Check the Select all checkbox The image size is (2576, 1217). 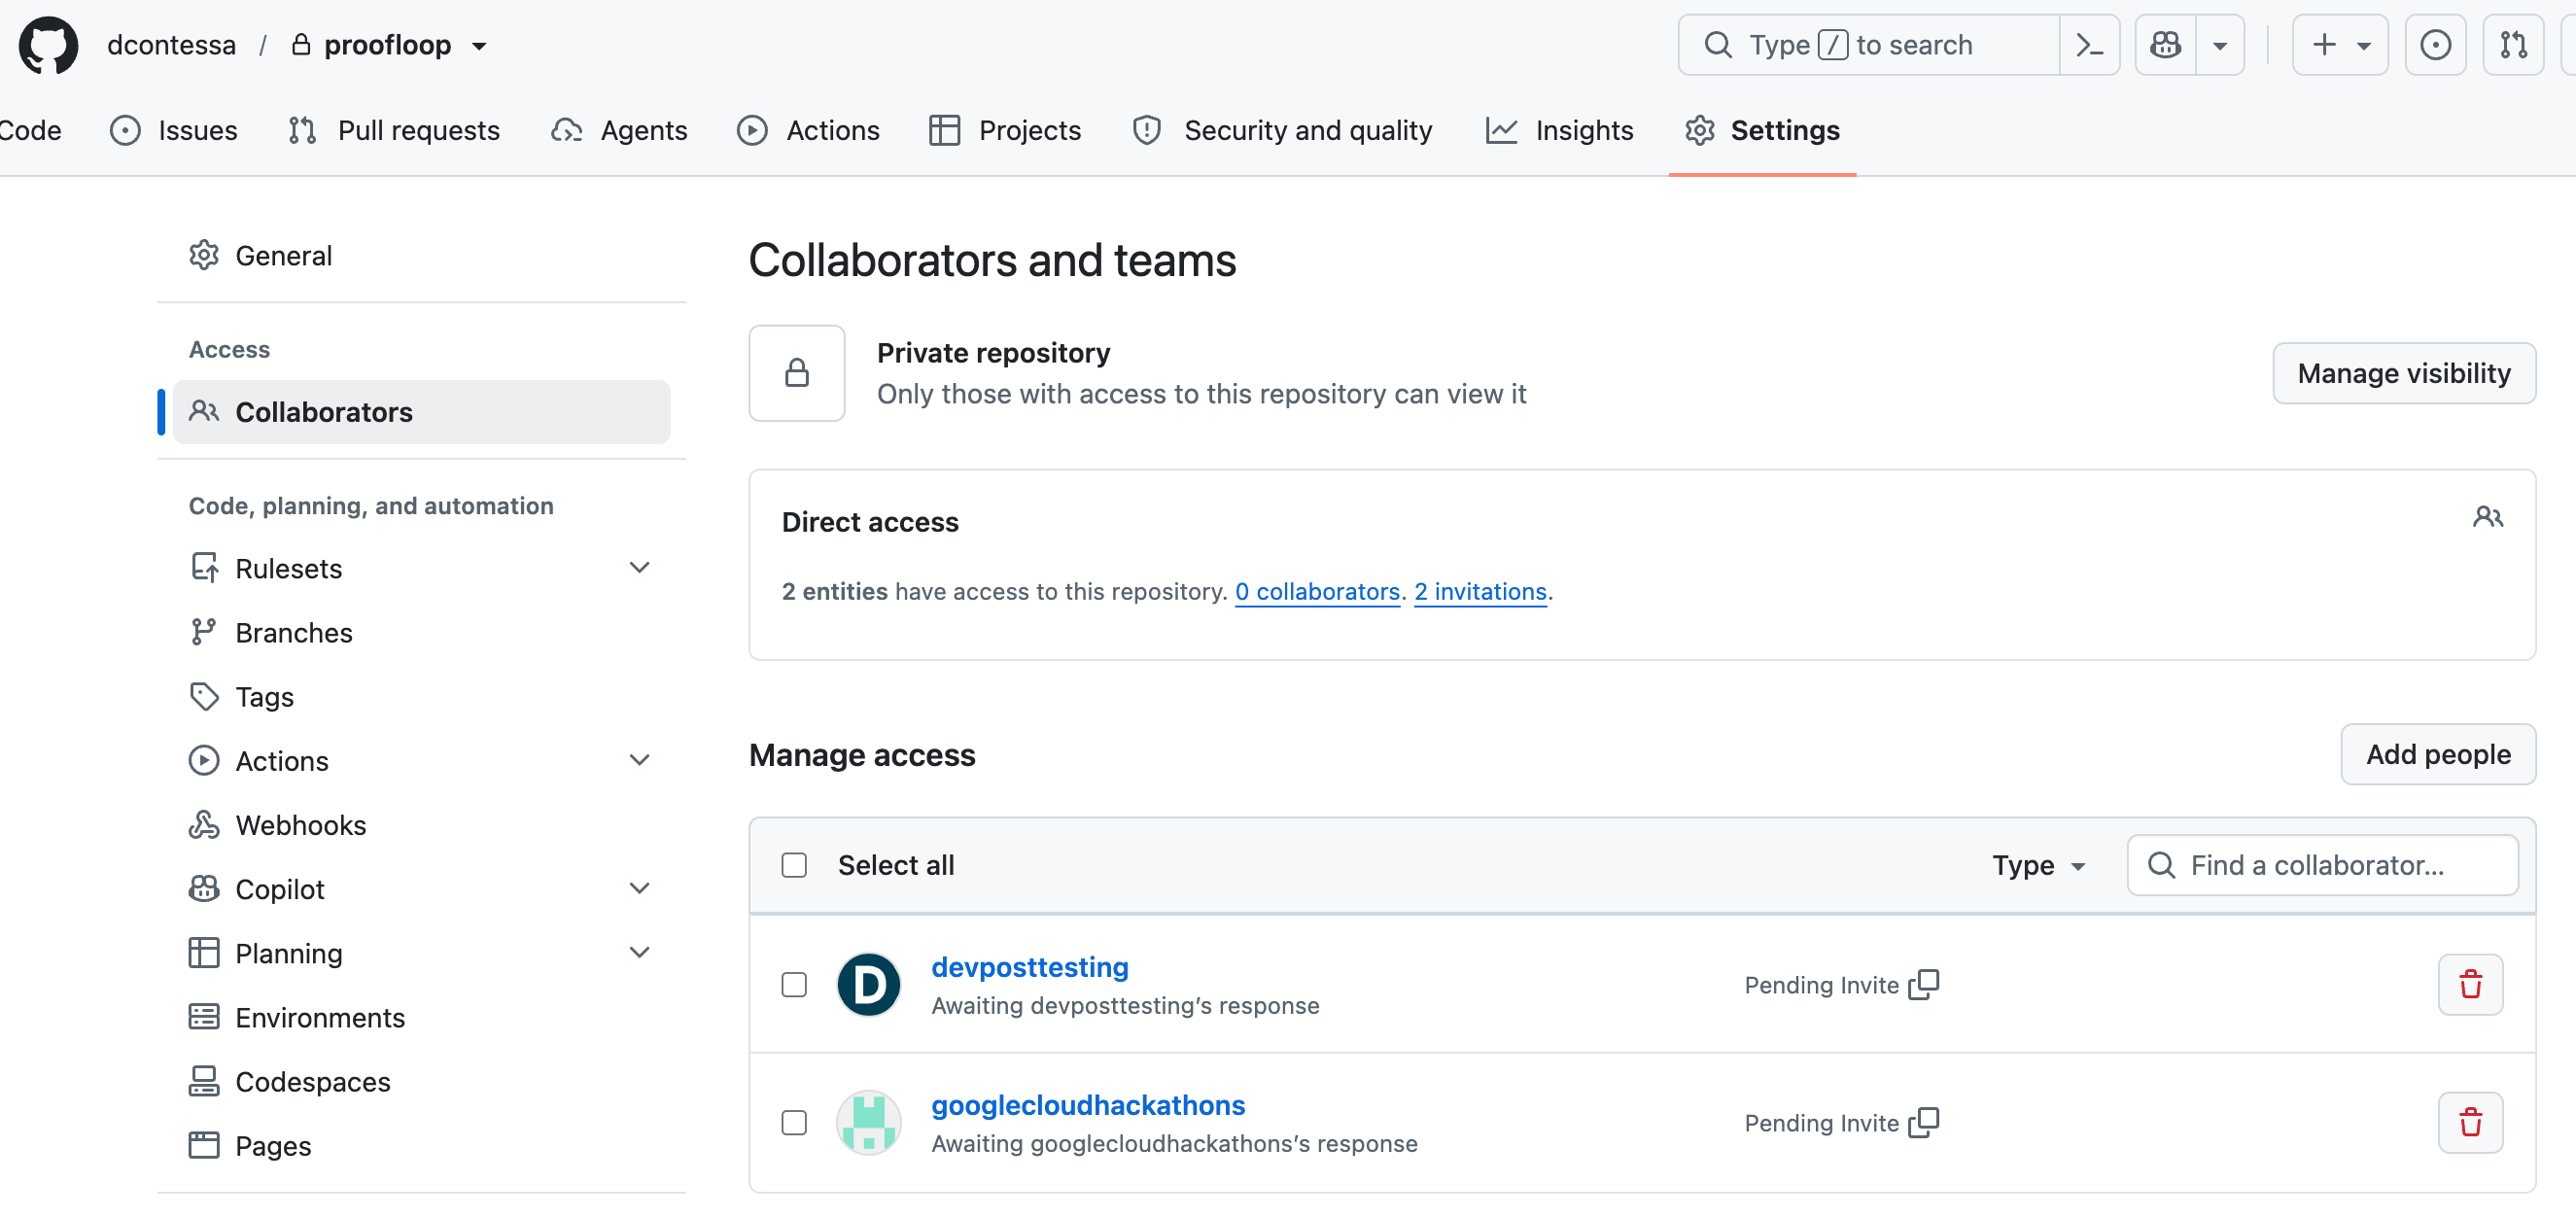(794, 865)
